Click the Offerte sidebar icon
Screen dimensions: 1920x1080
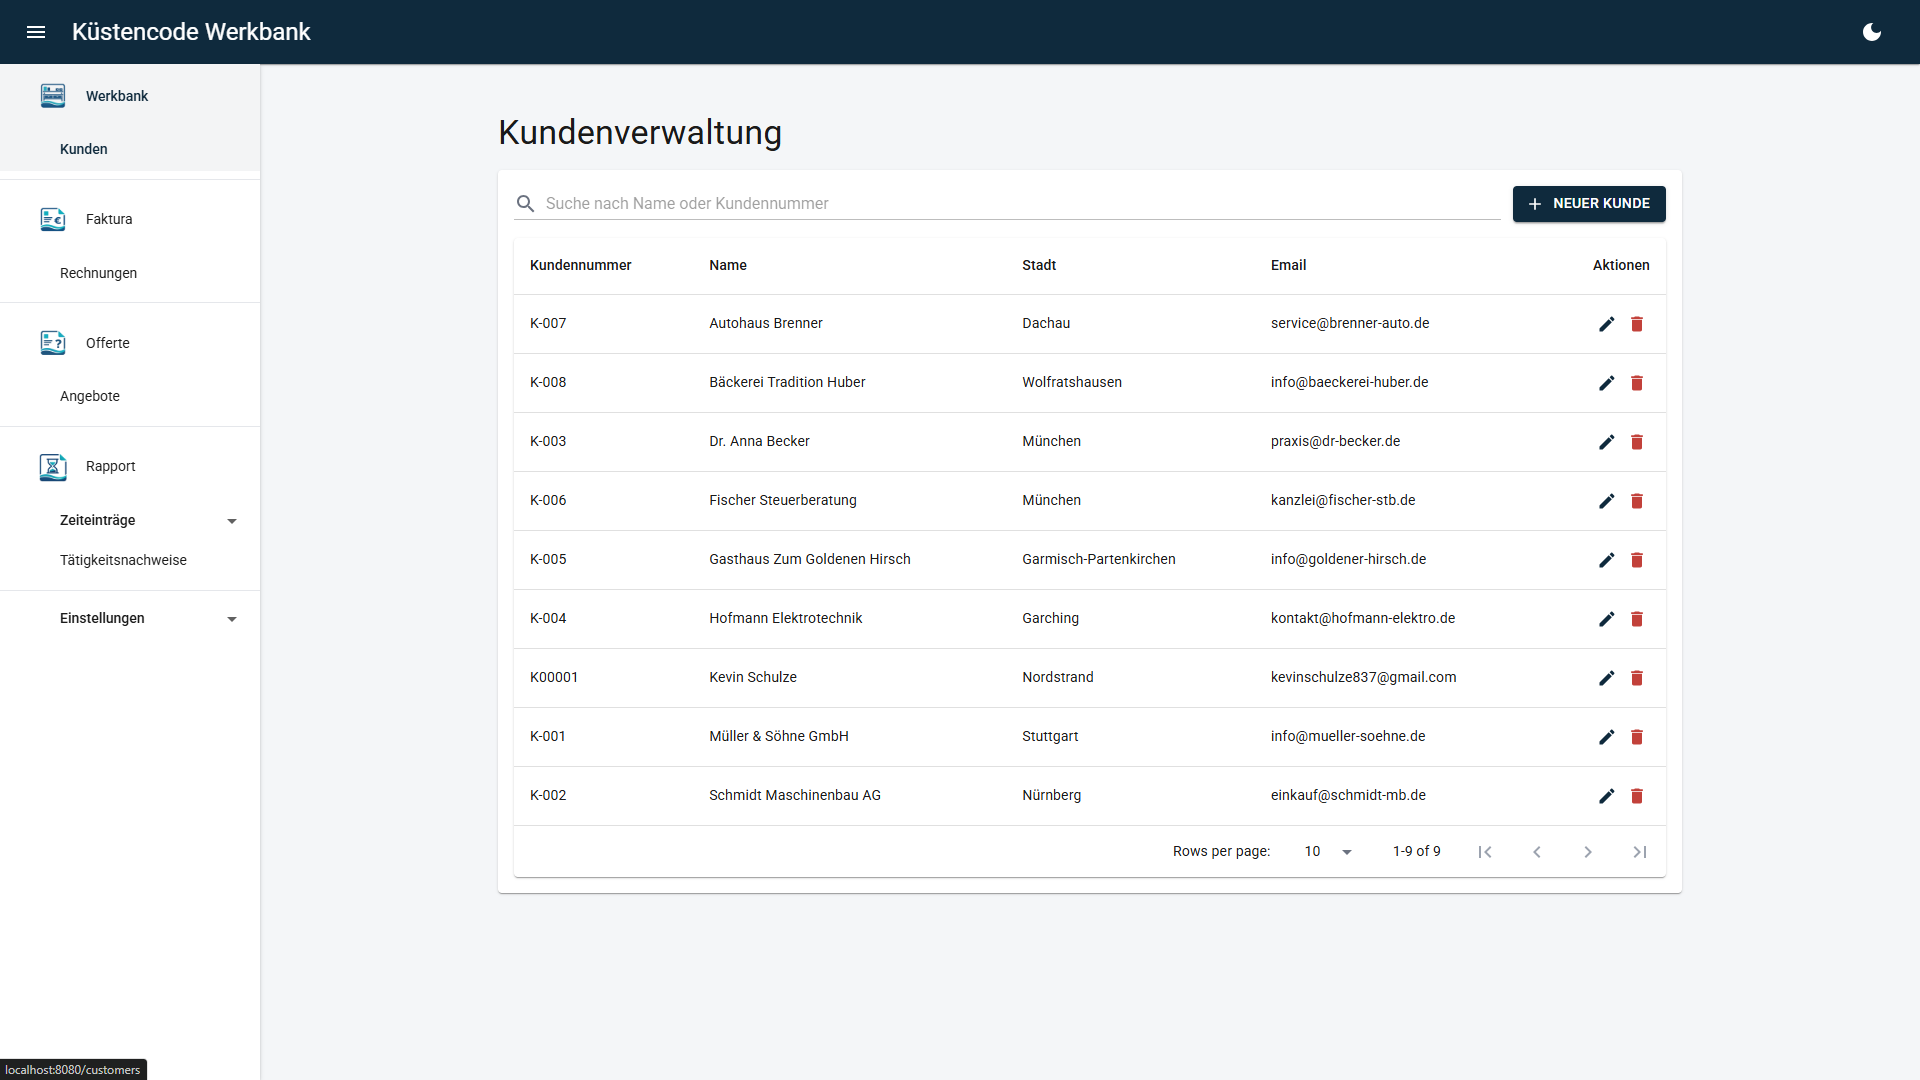(x=53, y=343)
